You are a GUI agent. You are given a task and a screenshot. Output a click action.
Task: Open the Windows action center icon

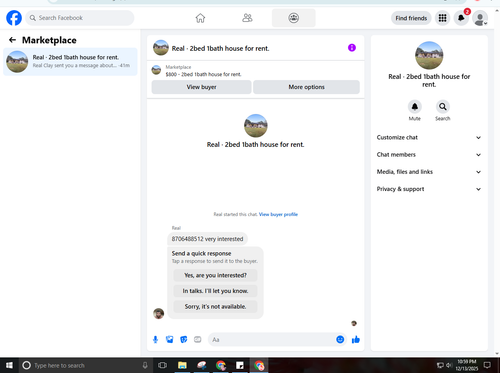click(487, 365)
